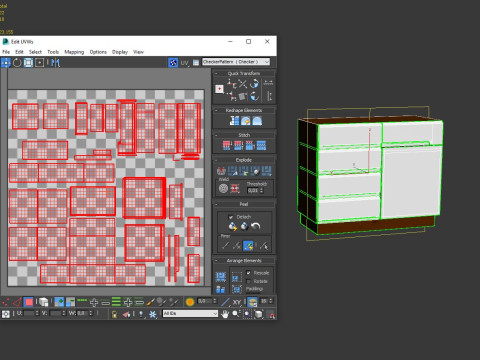Collapse the Quick Transform rollout
Image resolution: width=480 pixels, height=360 pixels.
point(244,73)
